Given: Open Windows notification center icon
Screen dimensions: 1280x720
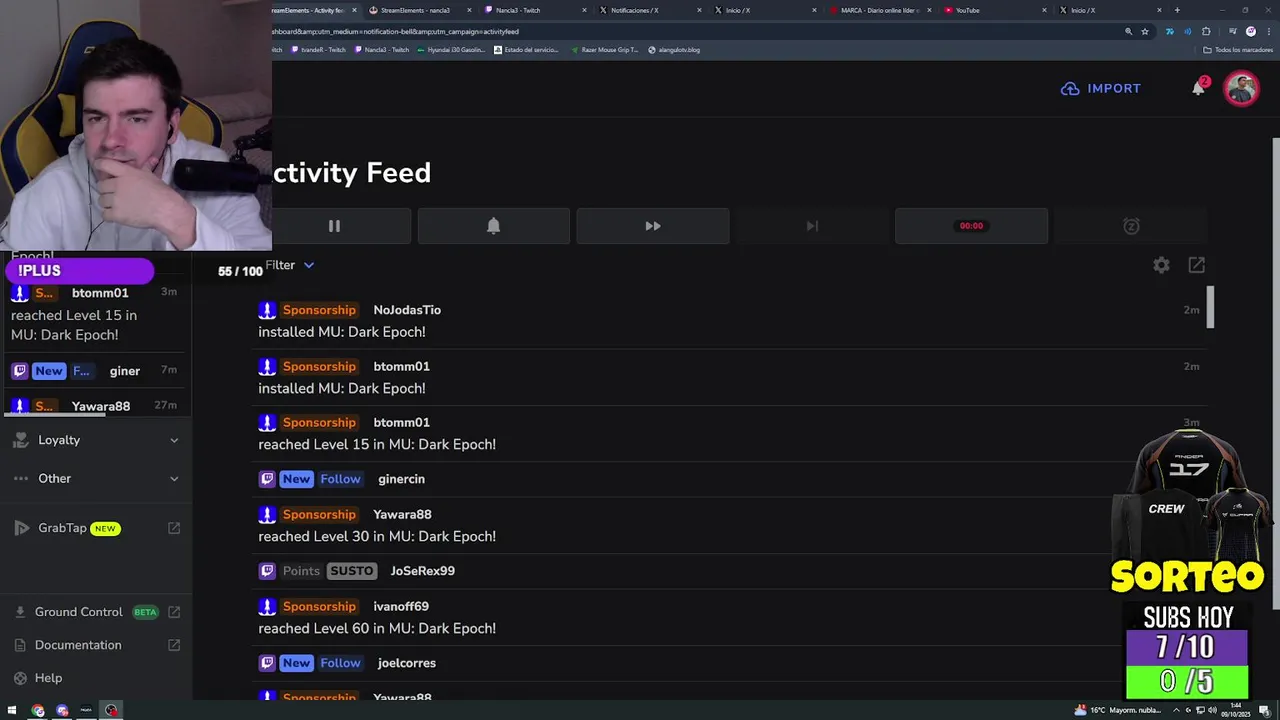Looking at the screenshot, I should [x=1265, y=711].
